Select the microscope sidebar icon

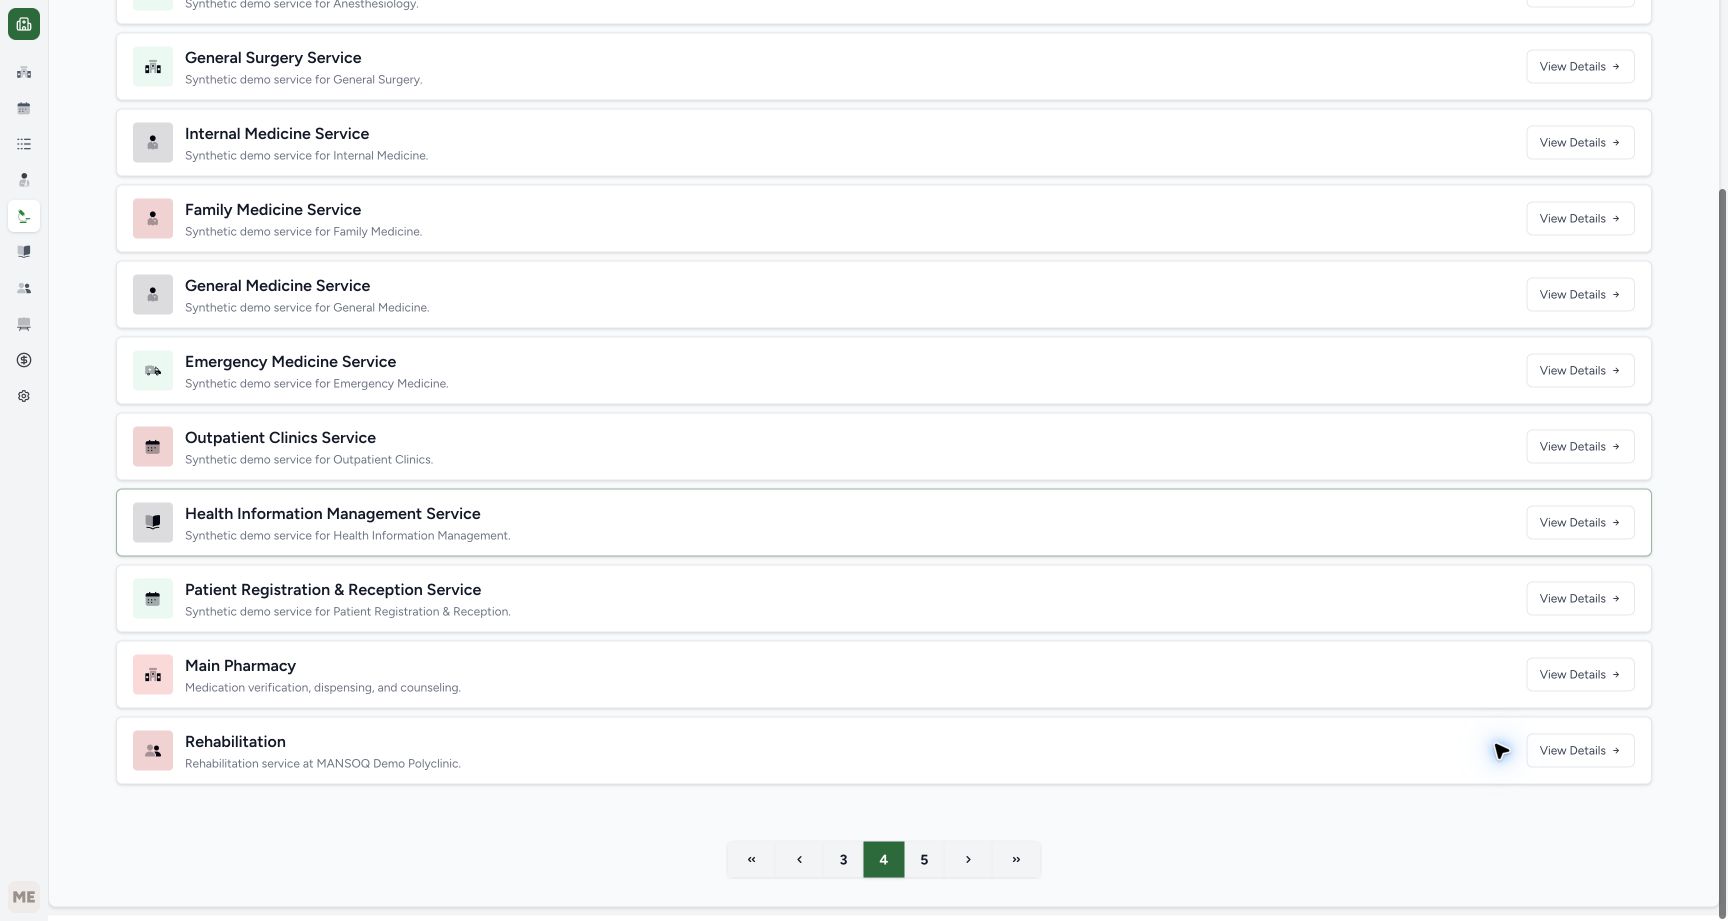point(24,216)
